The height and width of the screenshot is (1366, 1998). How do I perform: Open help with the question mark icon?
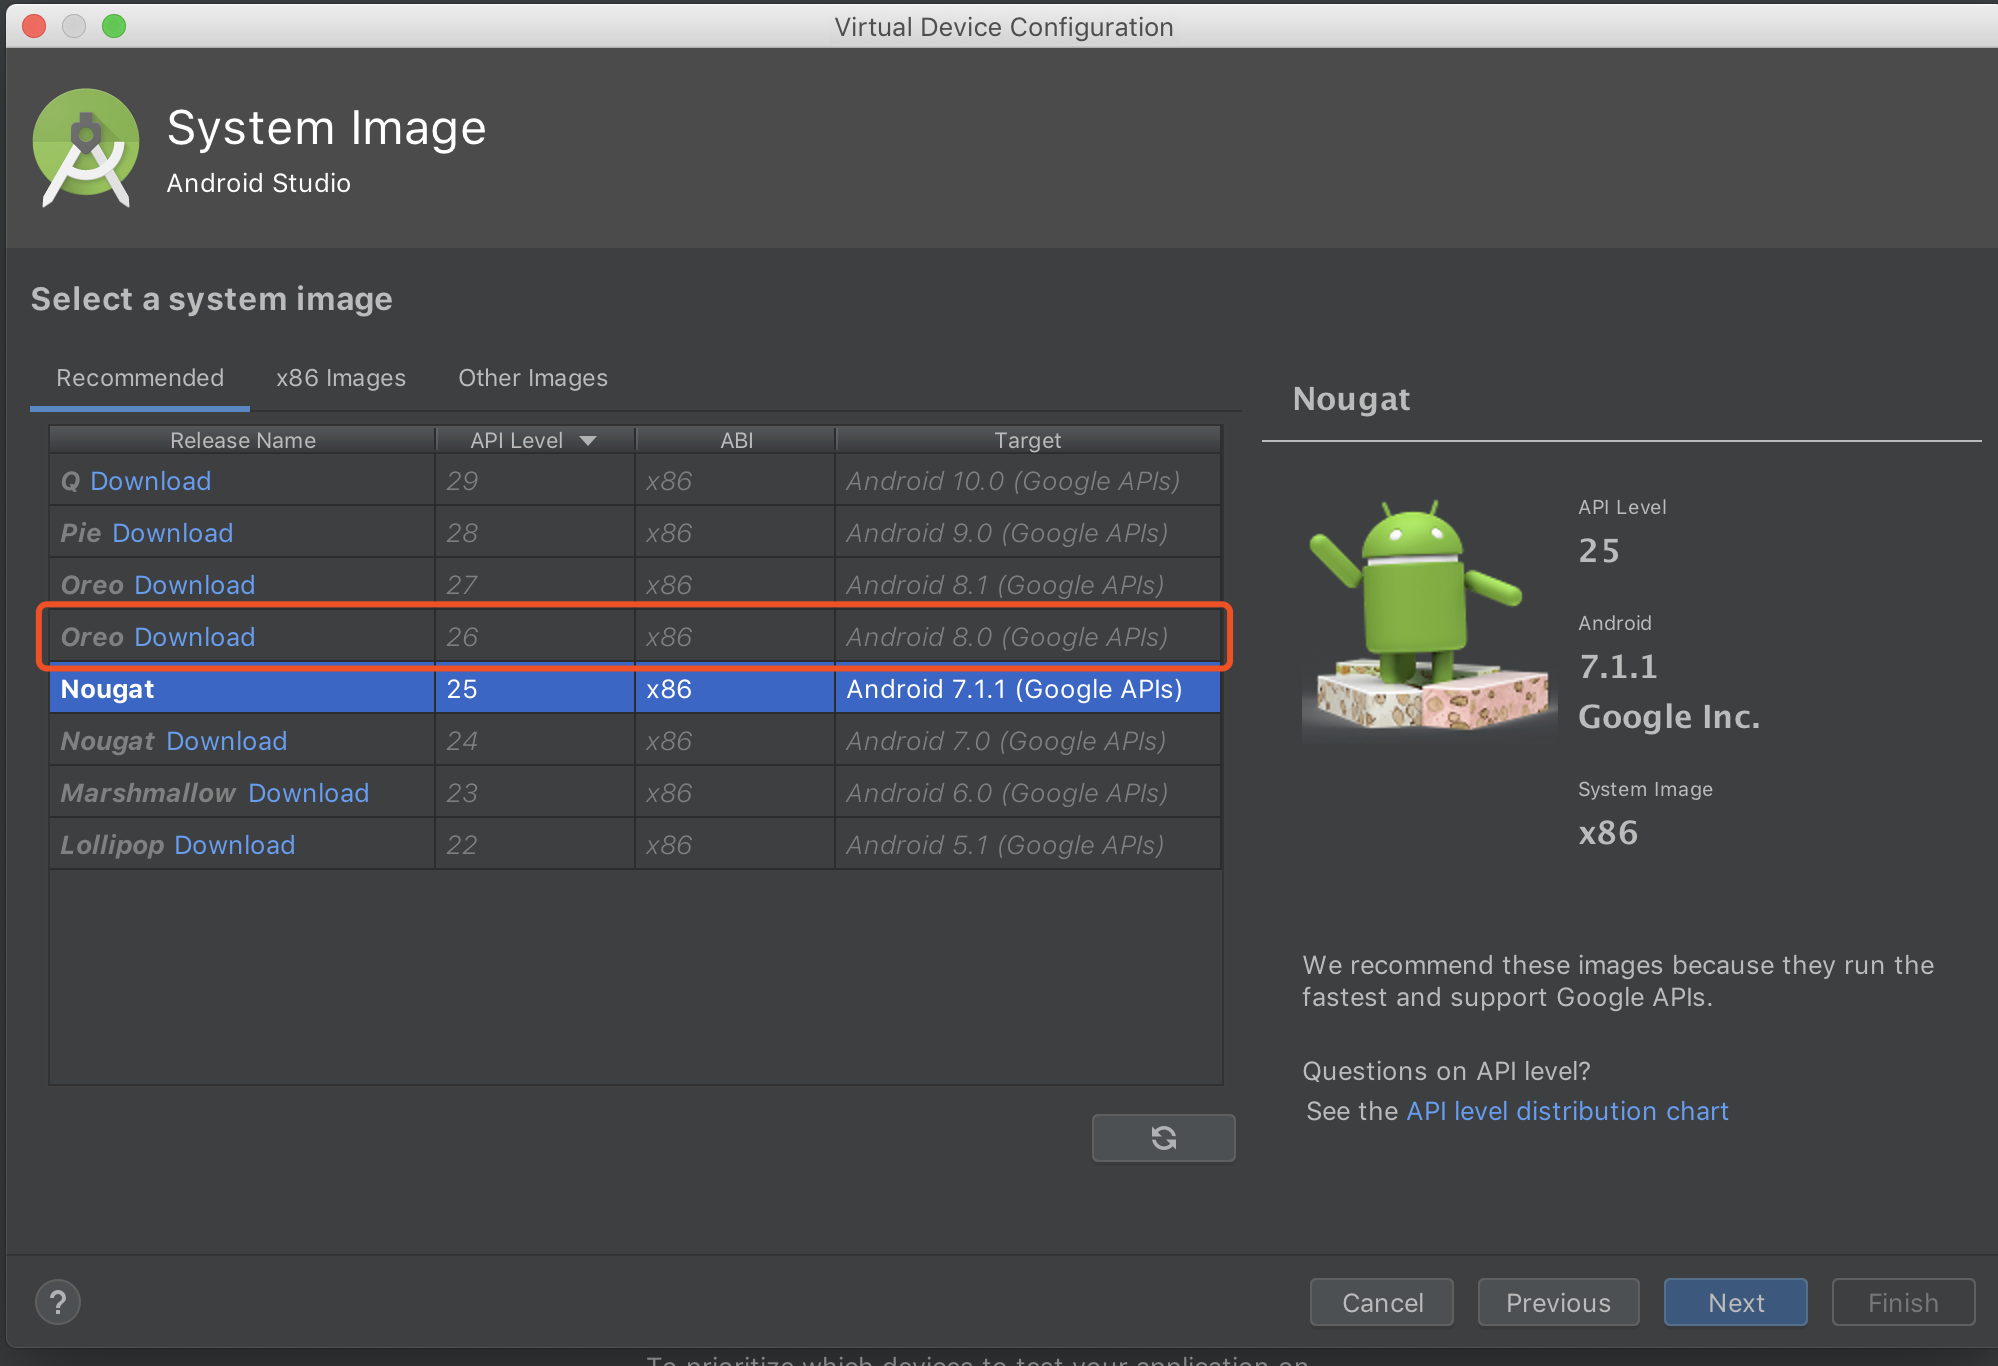click(58, 1302)
